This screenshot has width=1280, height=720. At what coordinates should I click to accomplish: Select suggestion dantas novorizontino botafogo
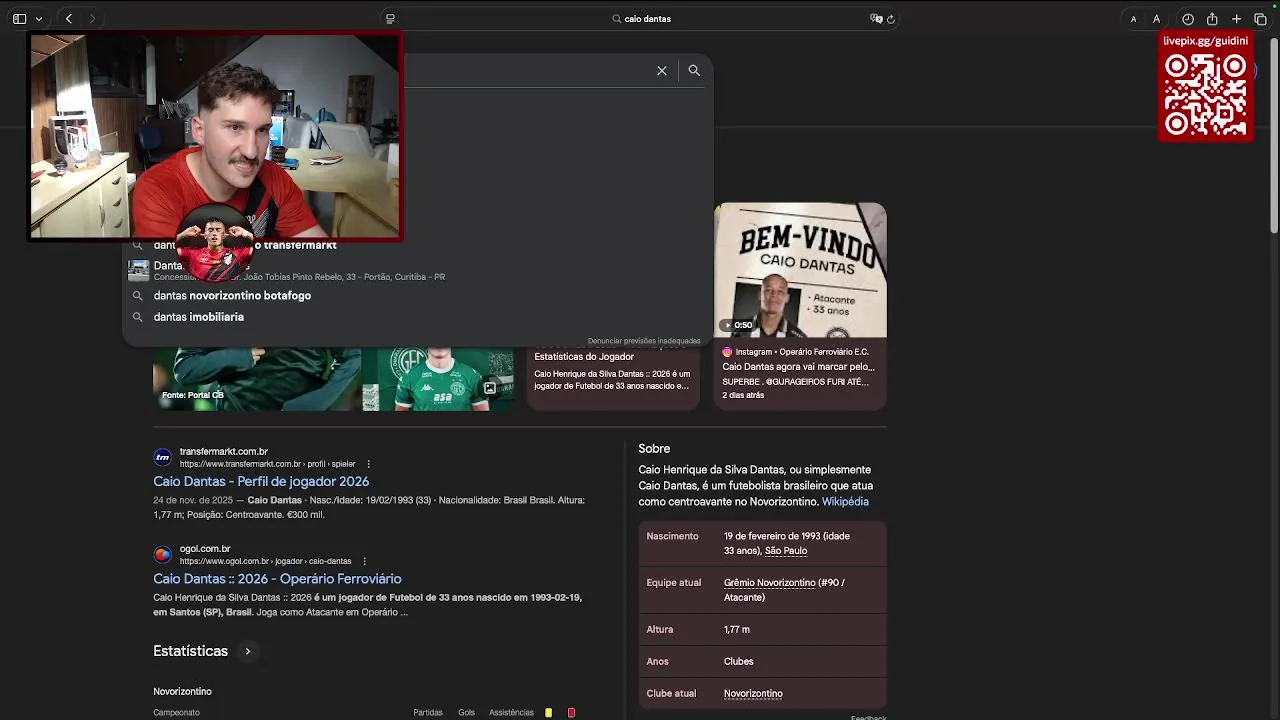[x=232, y=296]
